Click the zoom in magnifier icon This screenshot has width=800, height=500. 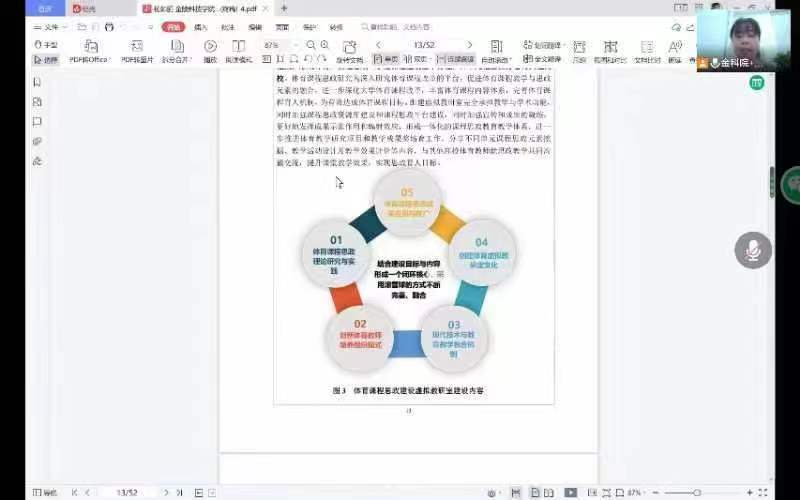click(326, 45)
